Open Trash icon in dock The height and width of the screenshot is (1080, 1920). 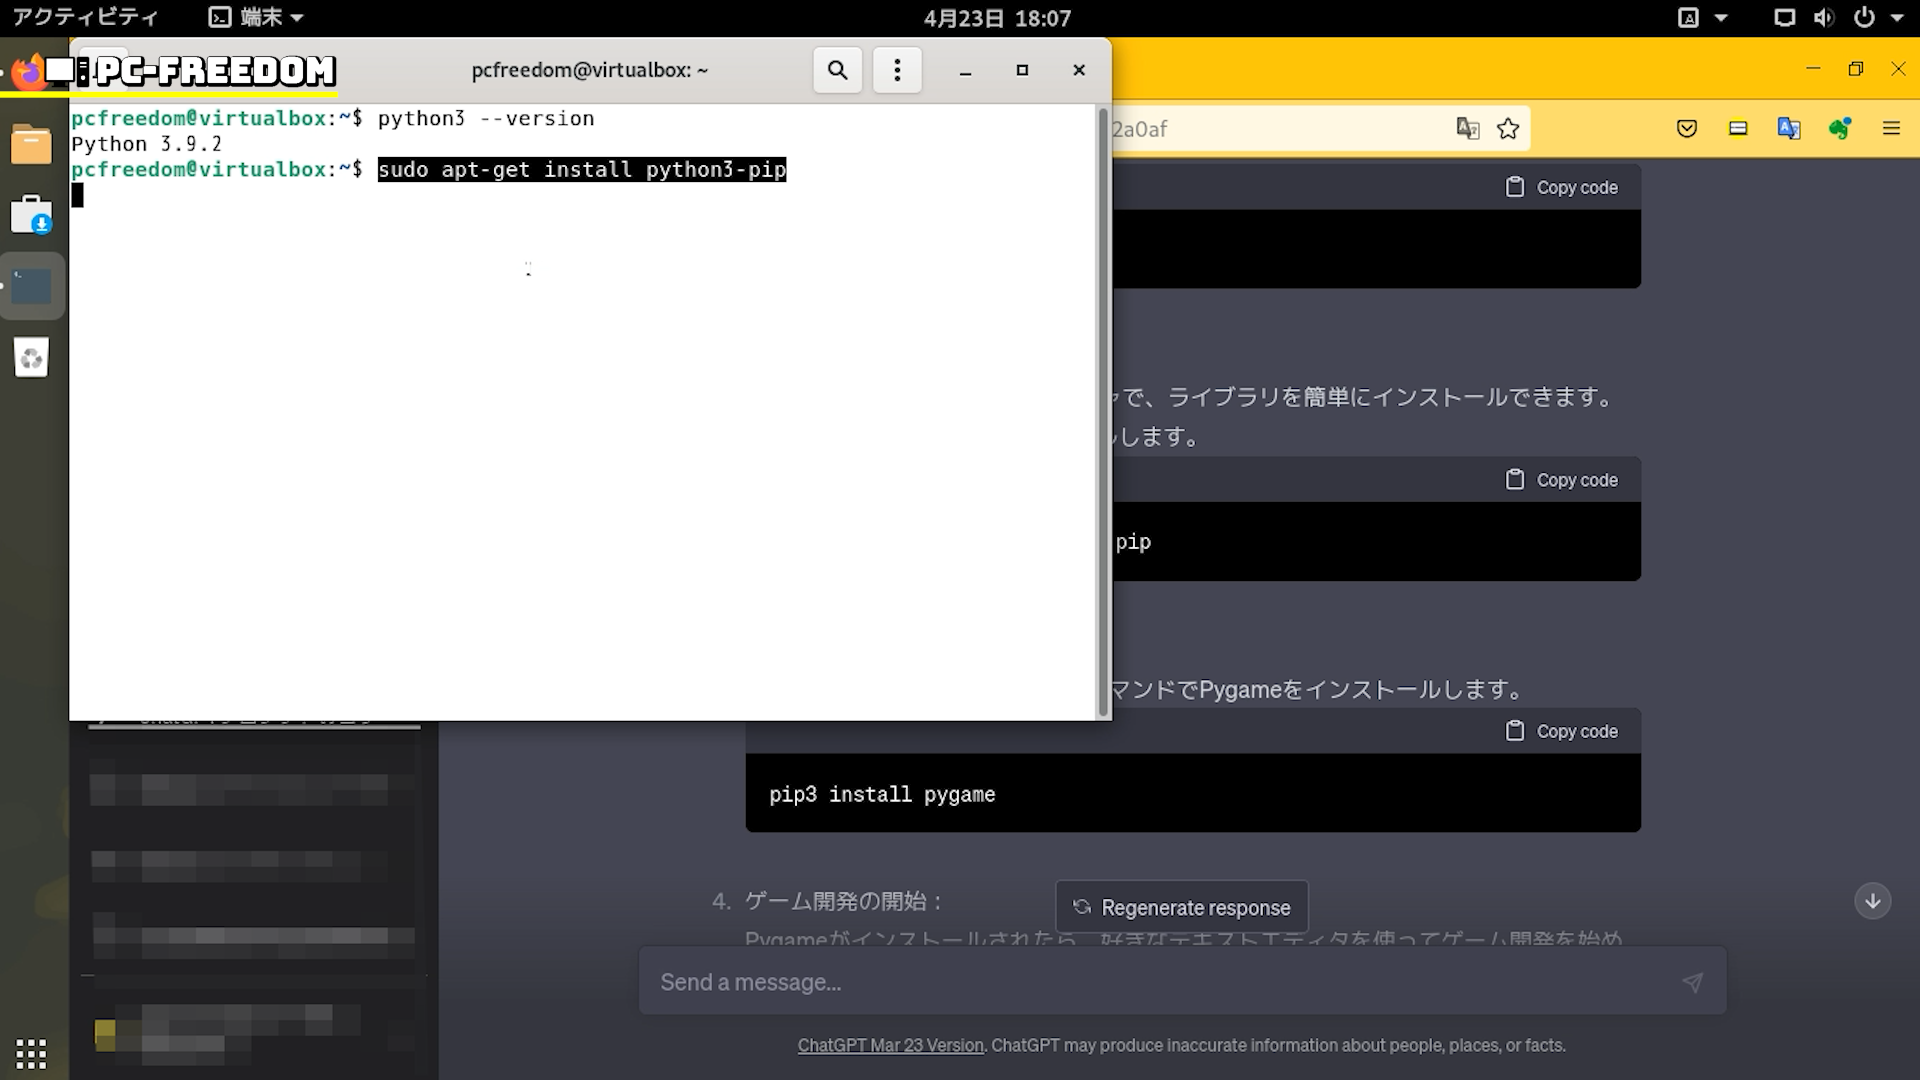tap(31, 358)
